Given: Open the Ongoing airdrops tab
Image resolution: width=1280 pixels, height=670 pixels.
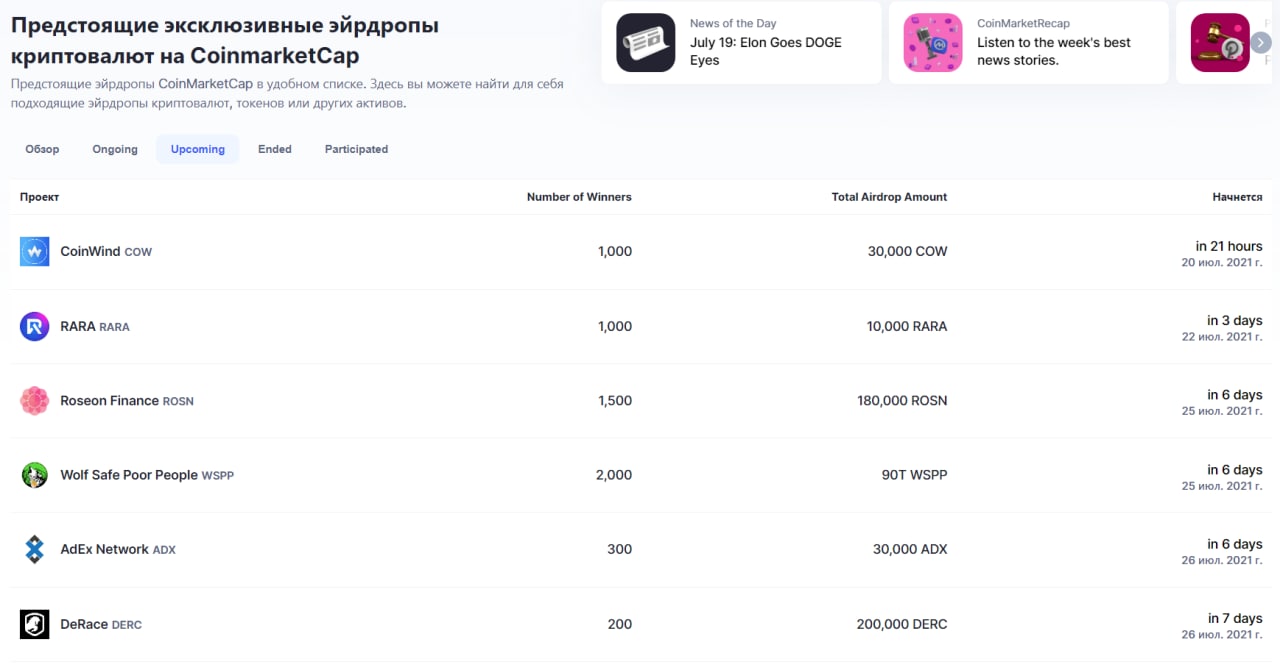Looking at the screenshot, I should (x=115, y=149).
